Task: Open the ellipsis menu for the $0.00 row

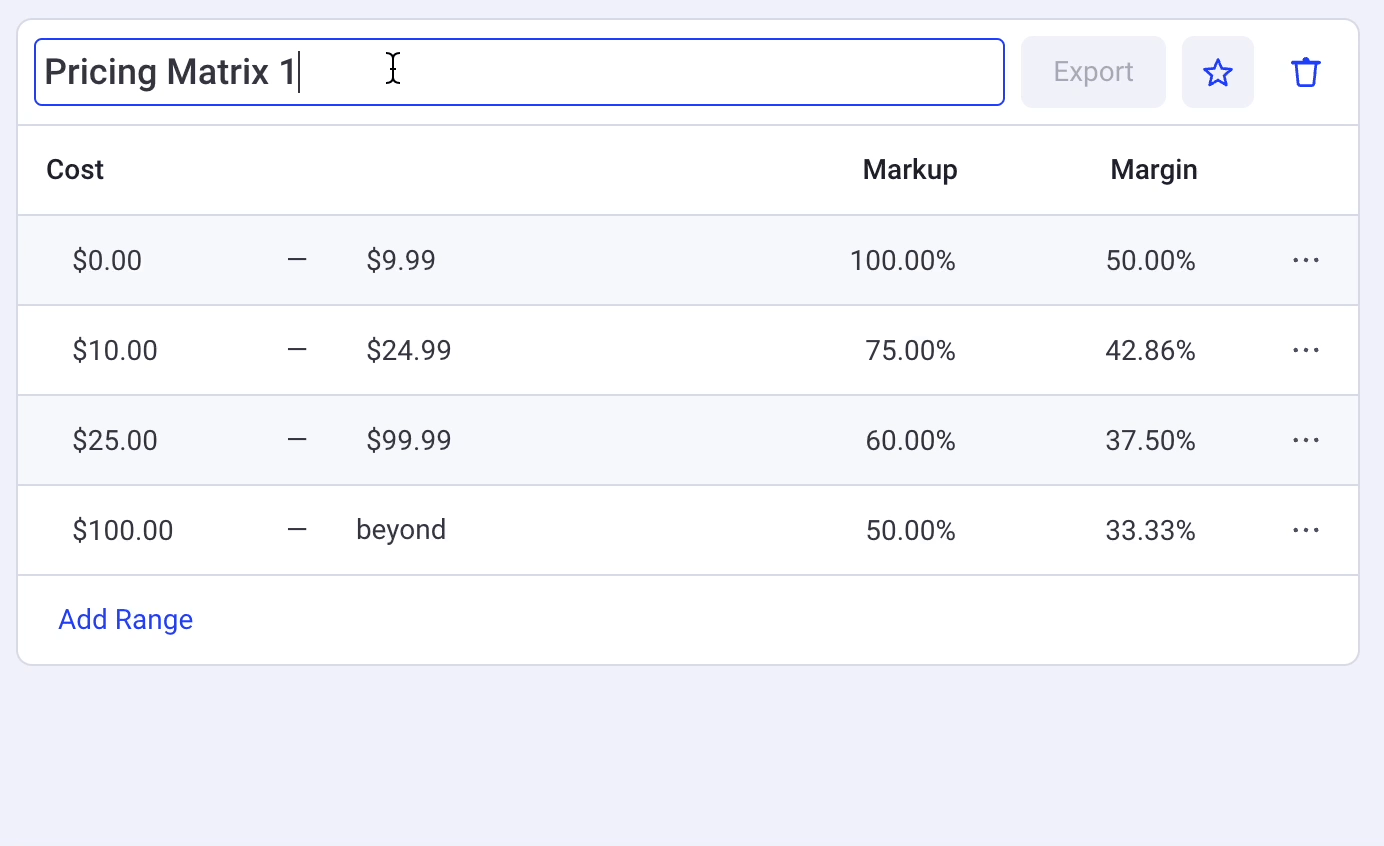Action: pos(1306,260)
